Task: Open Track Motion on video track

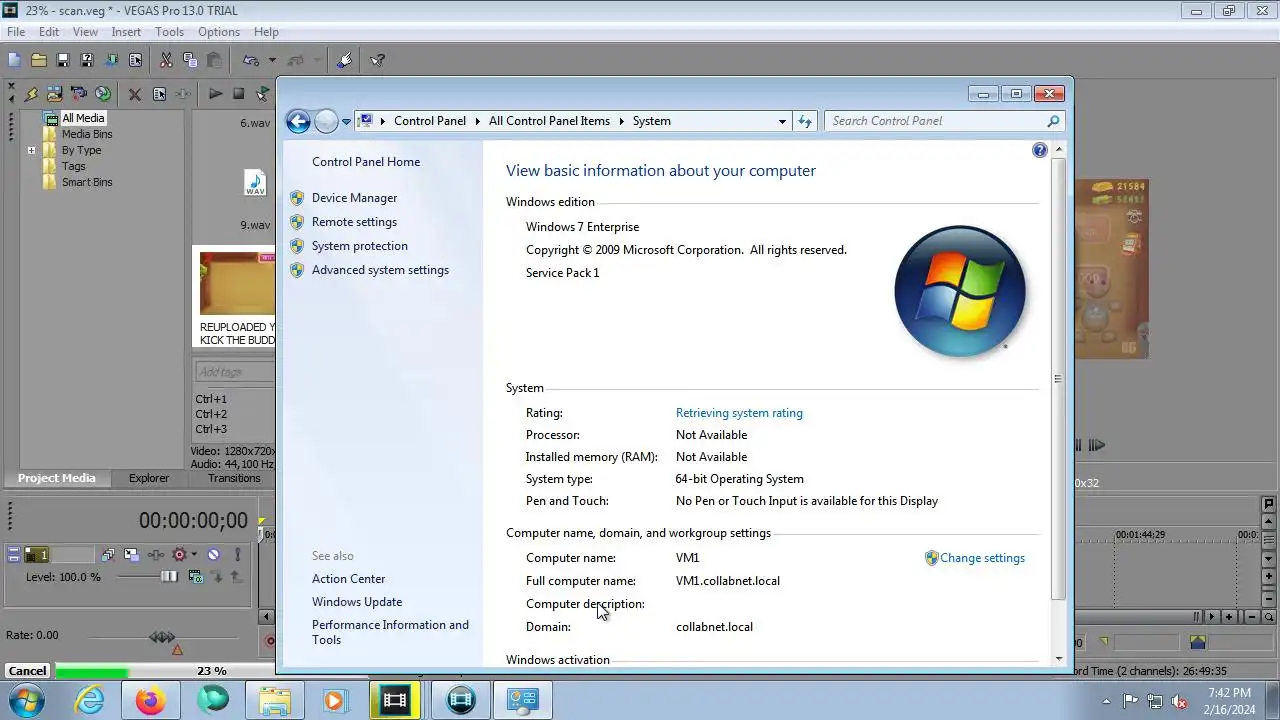Action: coord(131,555)
